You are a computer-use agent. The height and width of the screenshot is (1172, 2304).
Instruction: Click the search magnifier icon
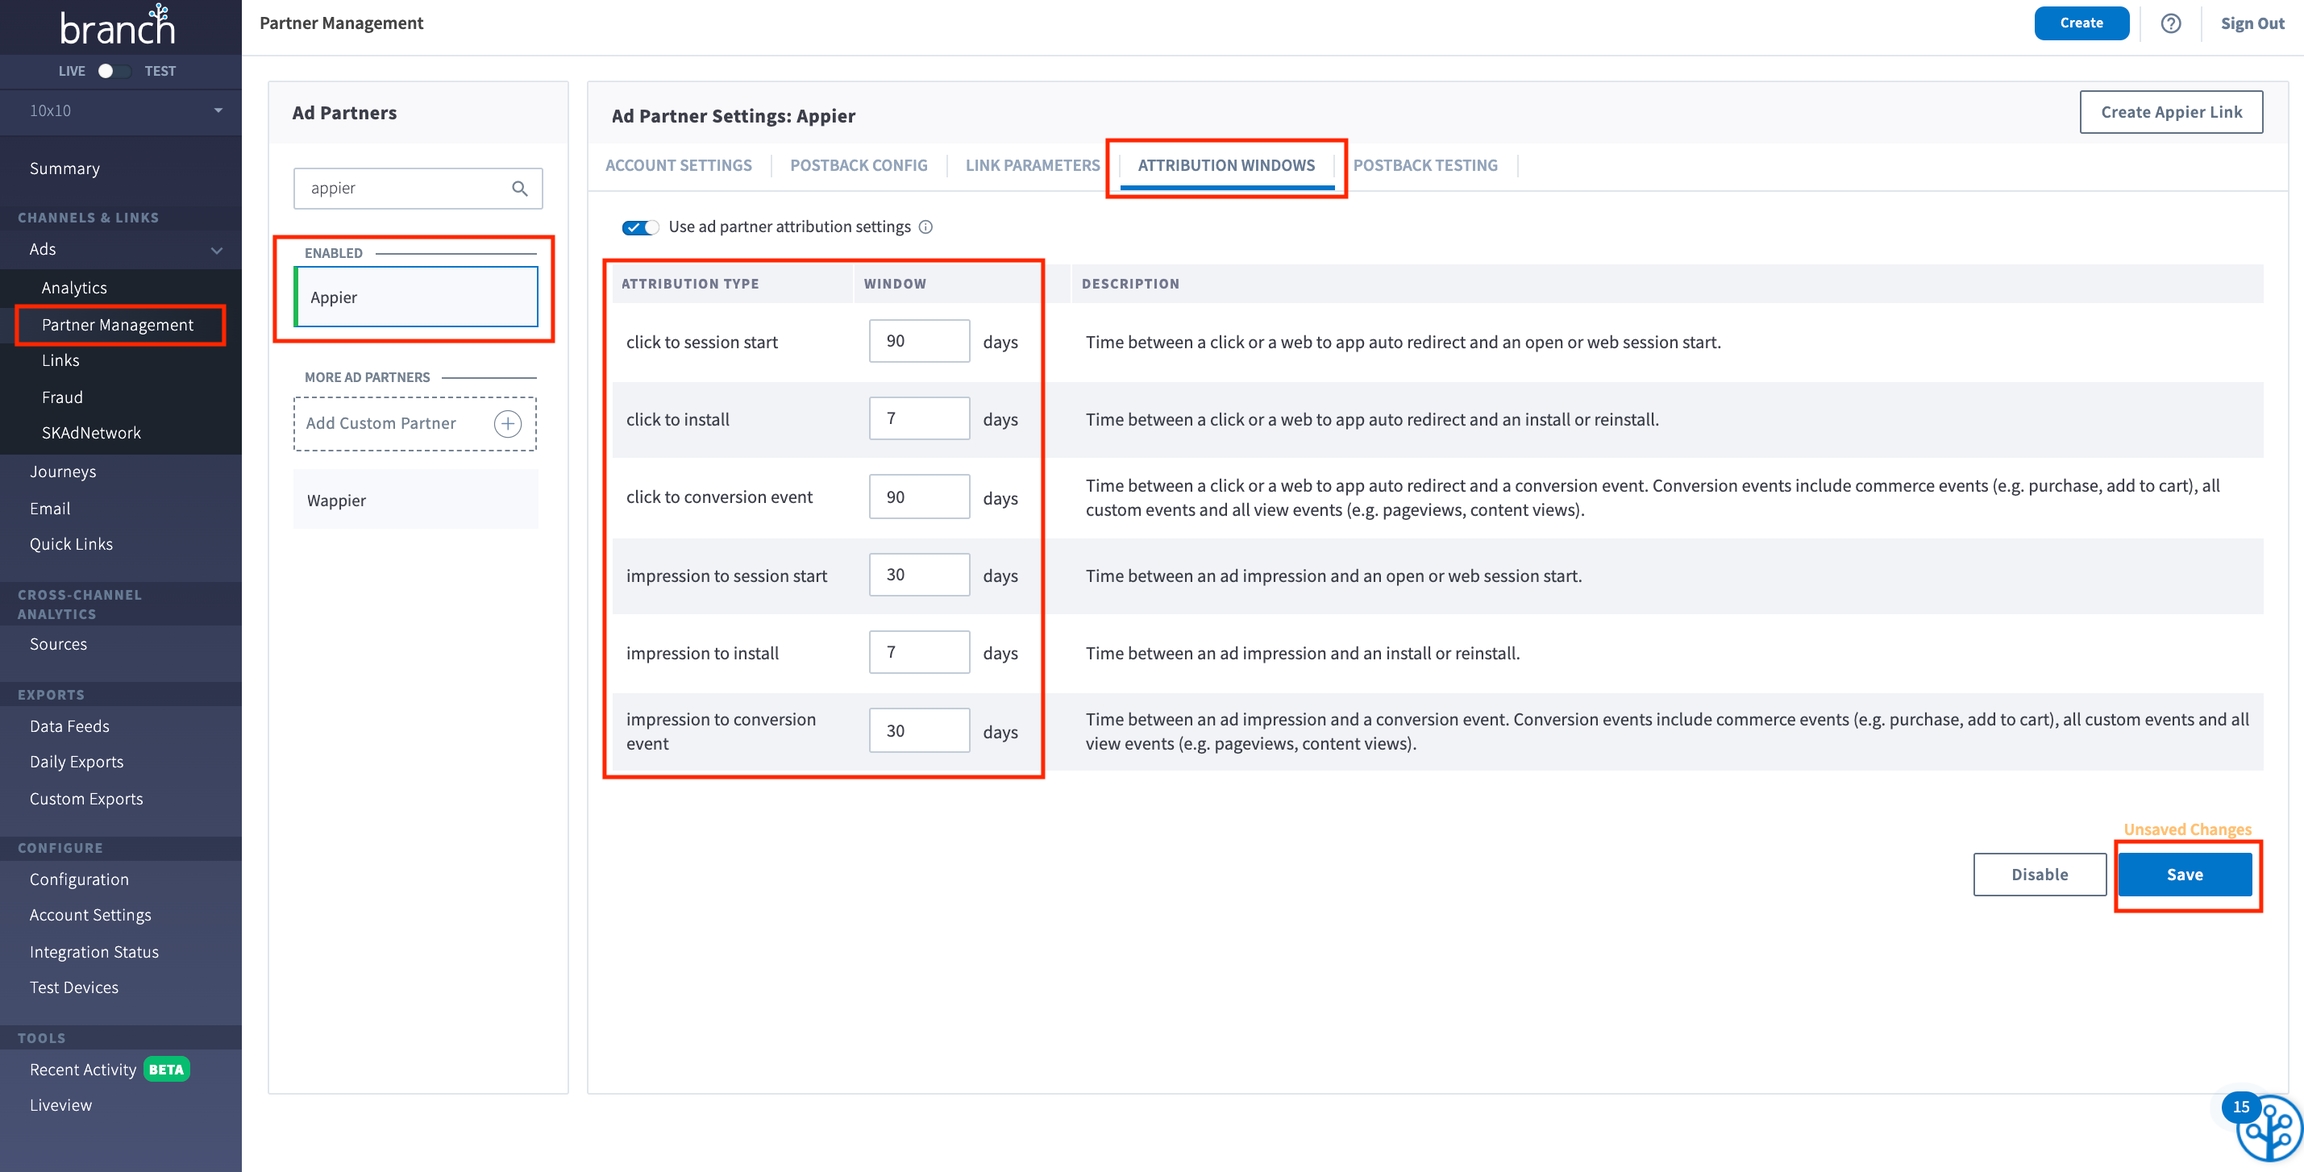[519, 188]
